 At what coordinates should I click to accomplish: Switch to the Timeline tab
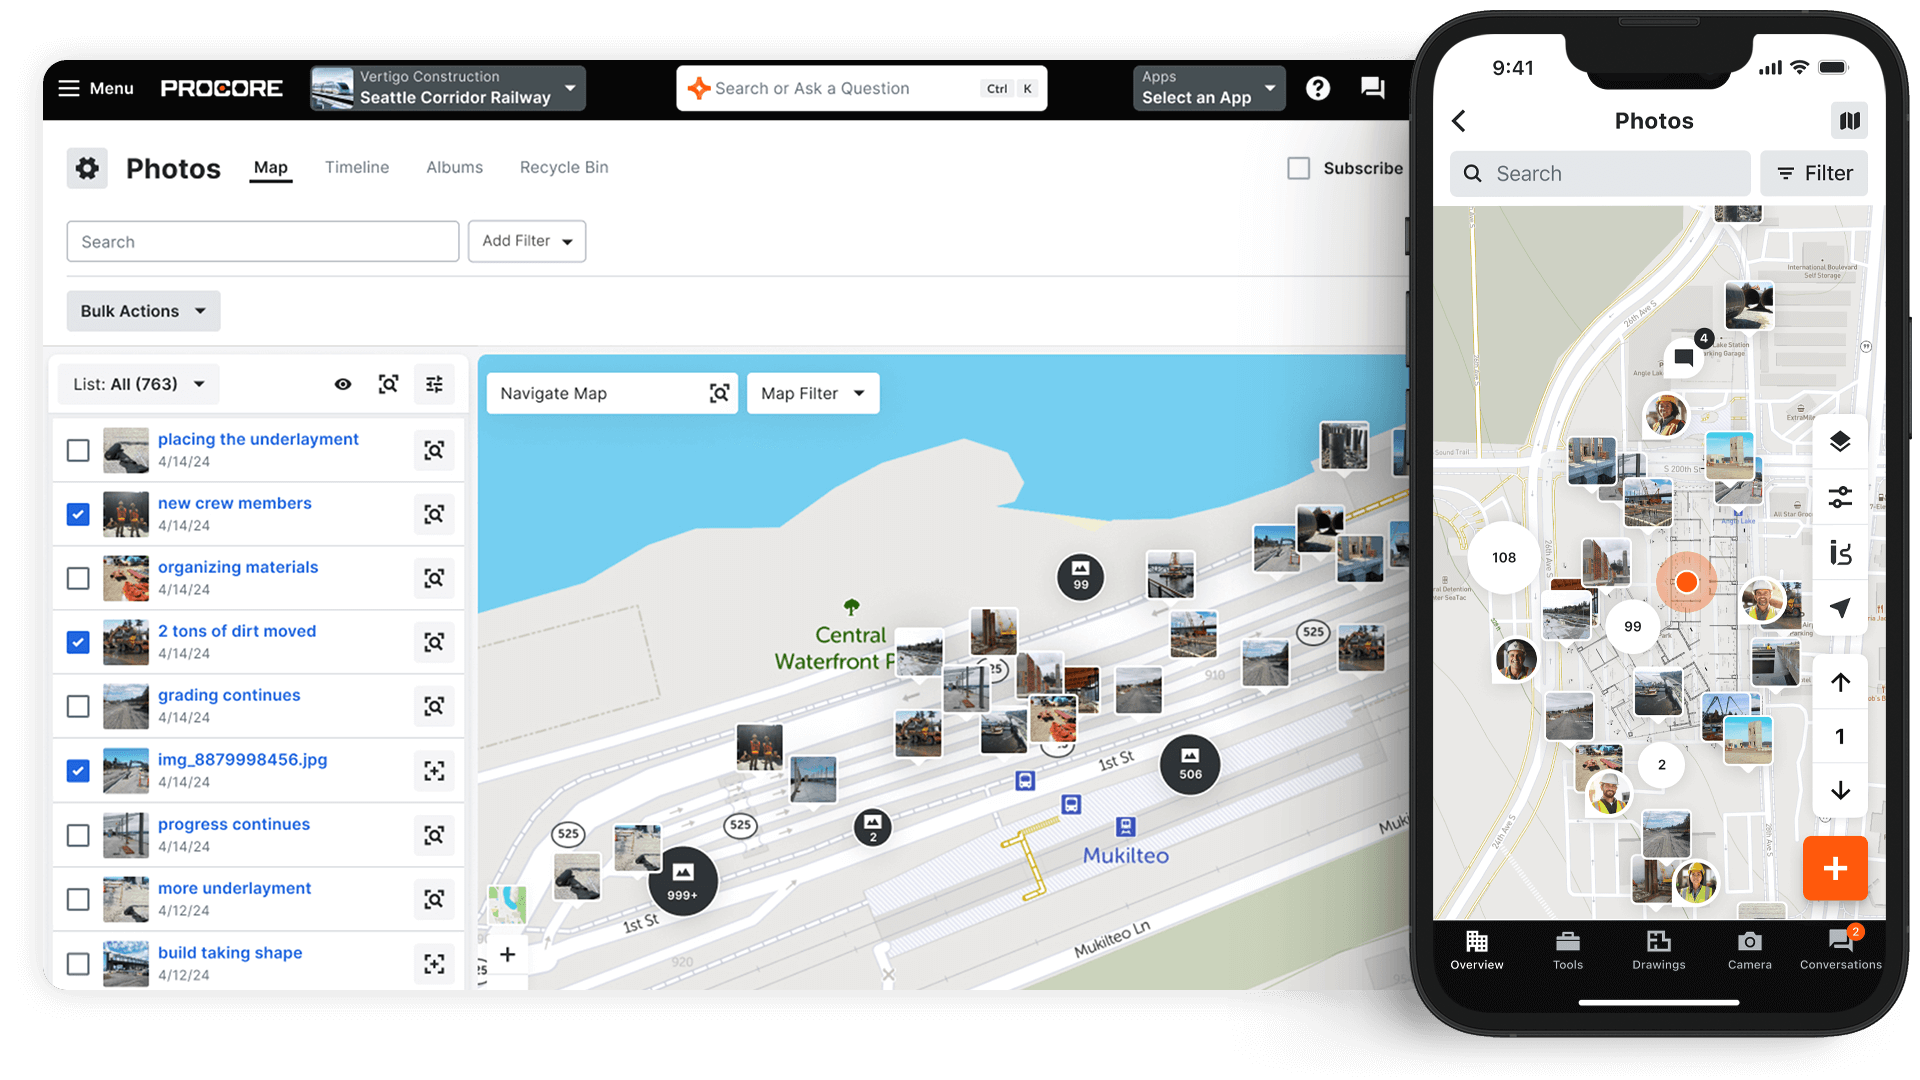[356, 166]
